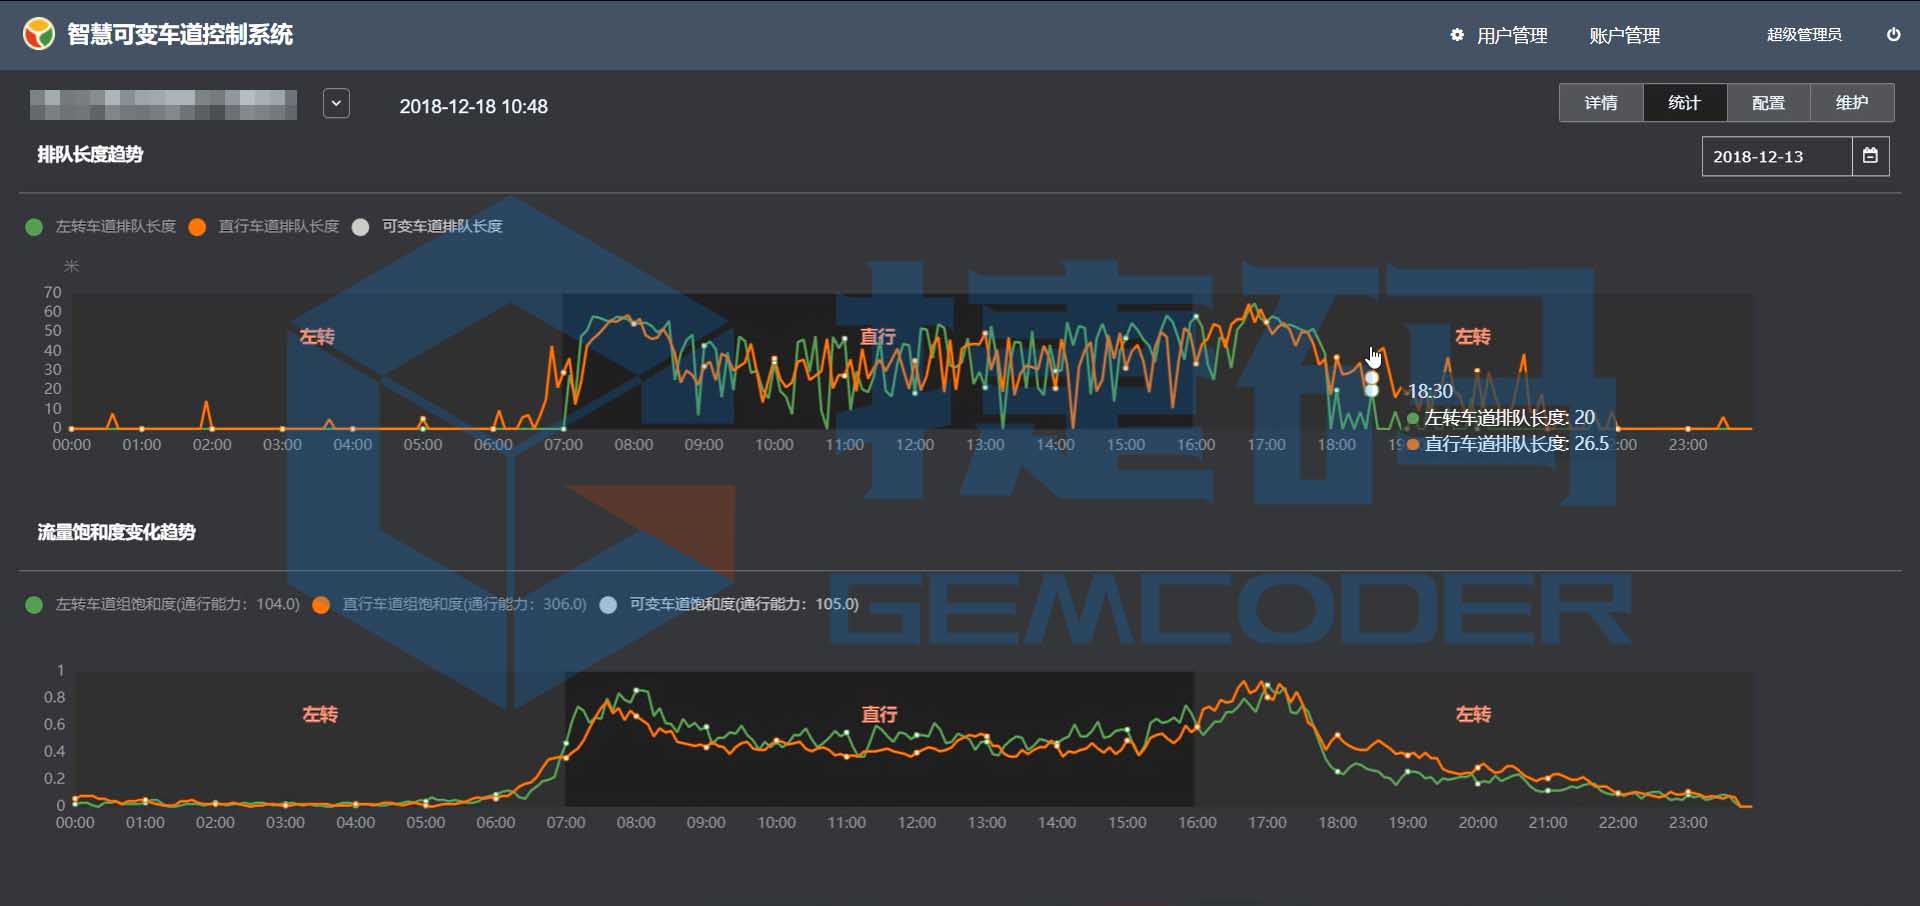
Task: Open the blurred intersection name combo box
Action: point(163,104)
